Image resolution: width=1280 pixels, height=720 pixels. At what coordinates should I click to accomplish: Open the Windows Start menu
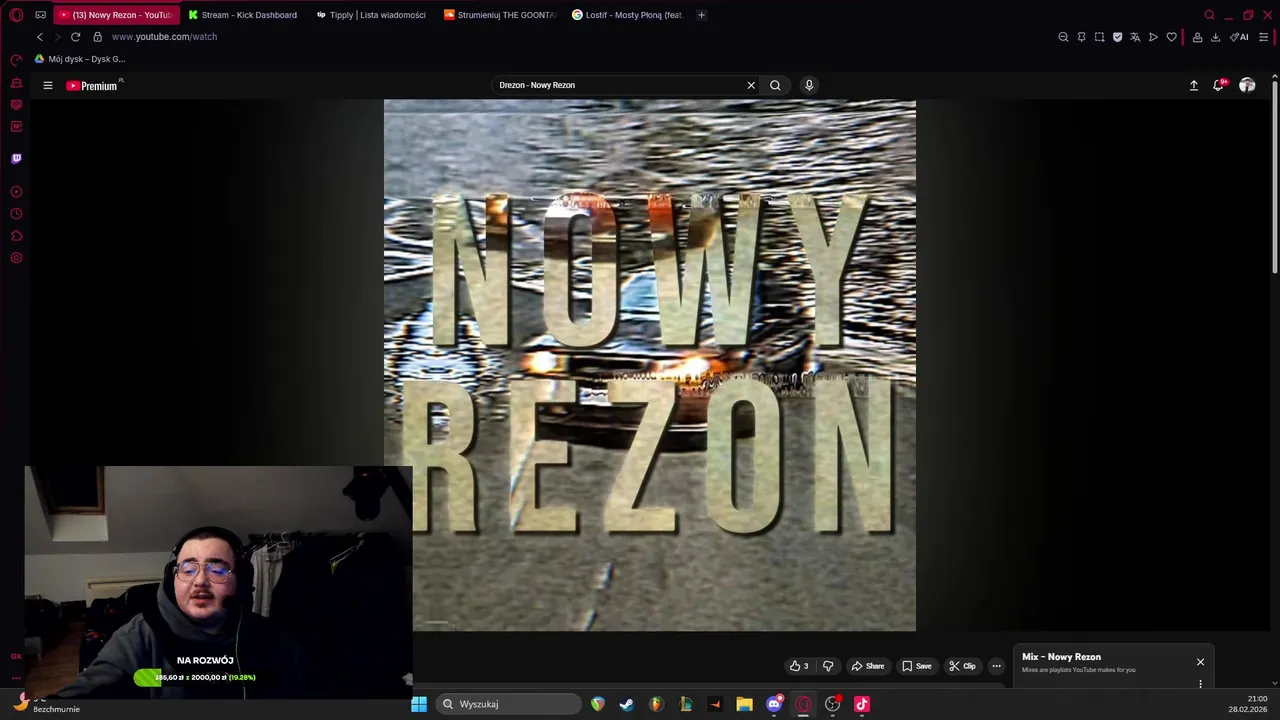point(419,704)
